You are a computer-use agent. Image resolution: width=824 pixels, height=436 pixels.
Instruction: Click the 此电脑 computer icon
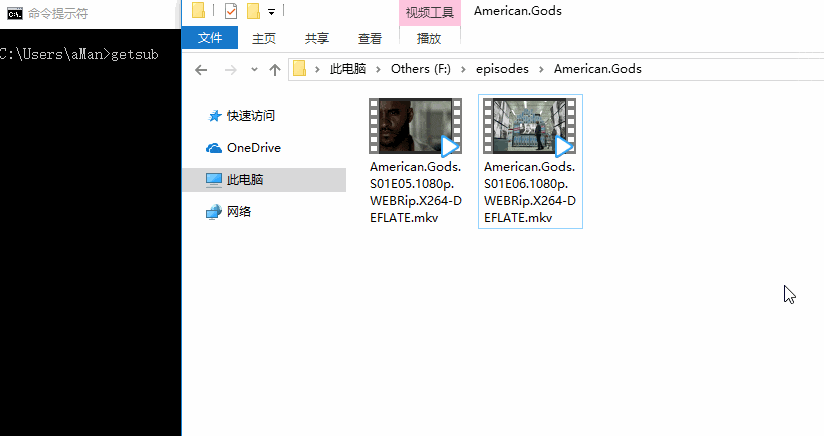[214, 180]
